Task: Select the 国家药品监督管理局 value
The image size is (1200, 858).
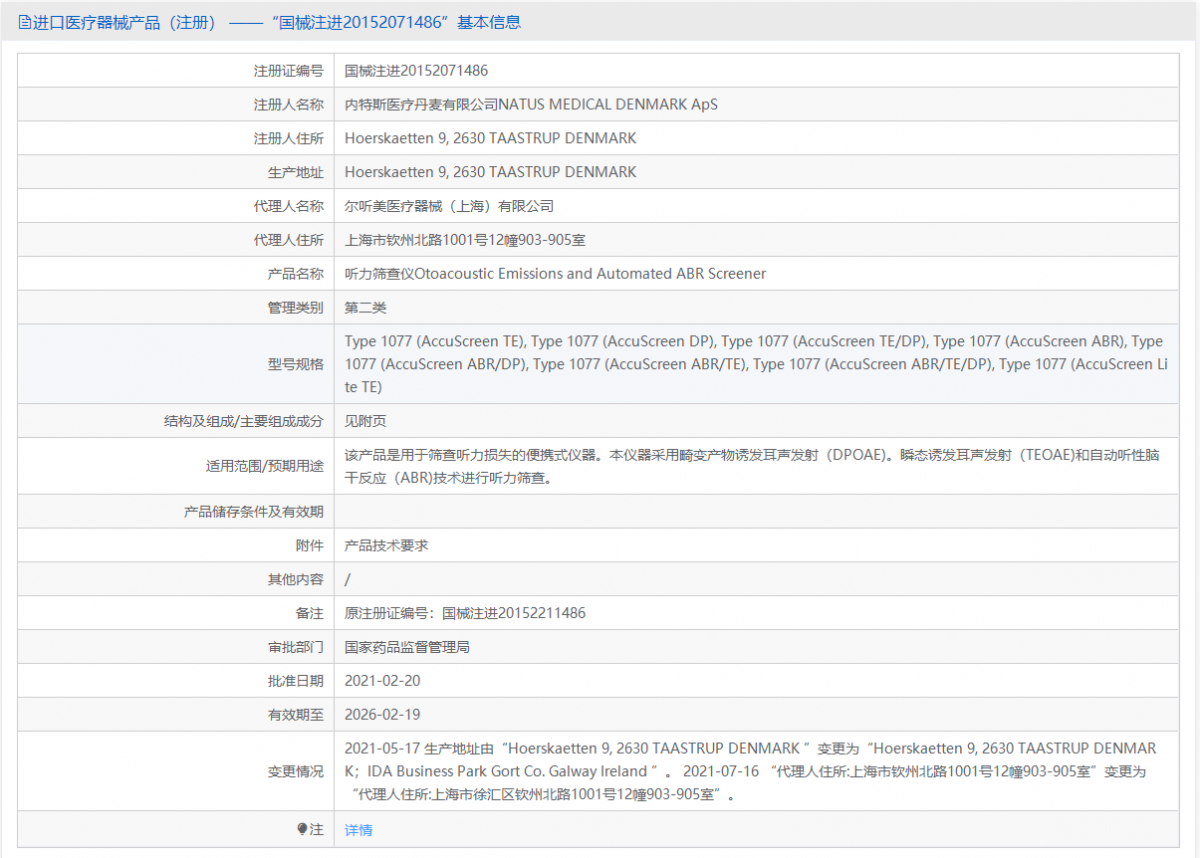Action: (407, 647)
